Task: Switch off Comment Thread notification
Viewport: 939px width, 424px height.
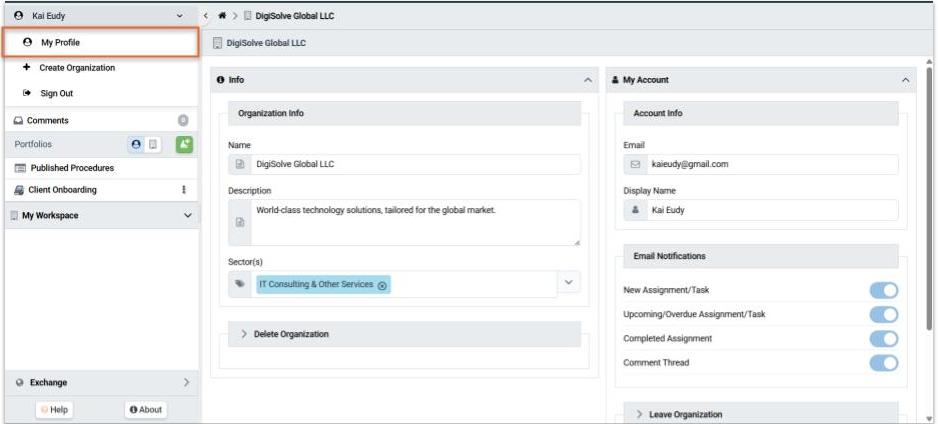Action: click(883, 362)
